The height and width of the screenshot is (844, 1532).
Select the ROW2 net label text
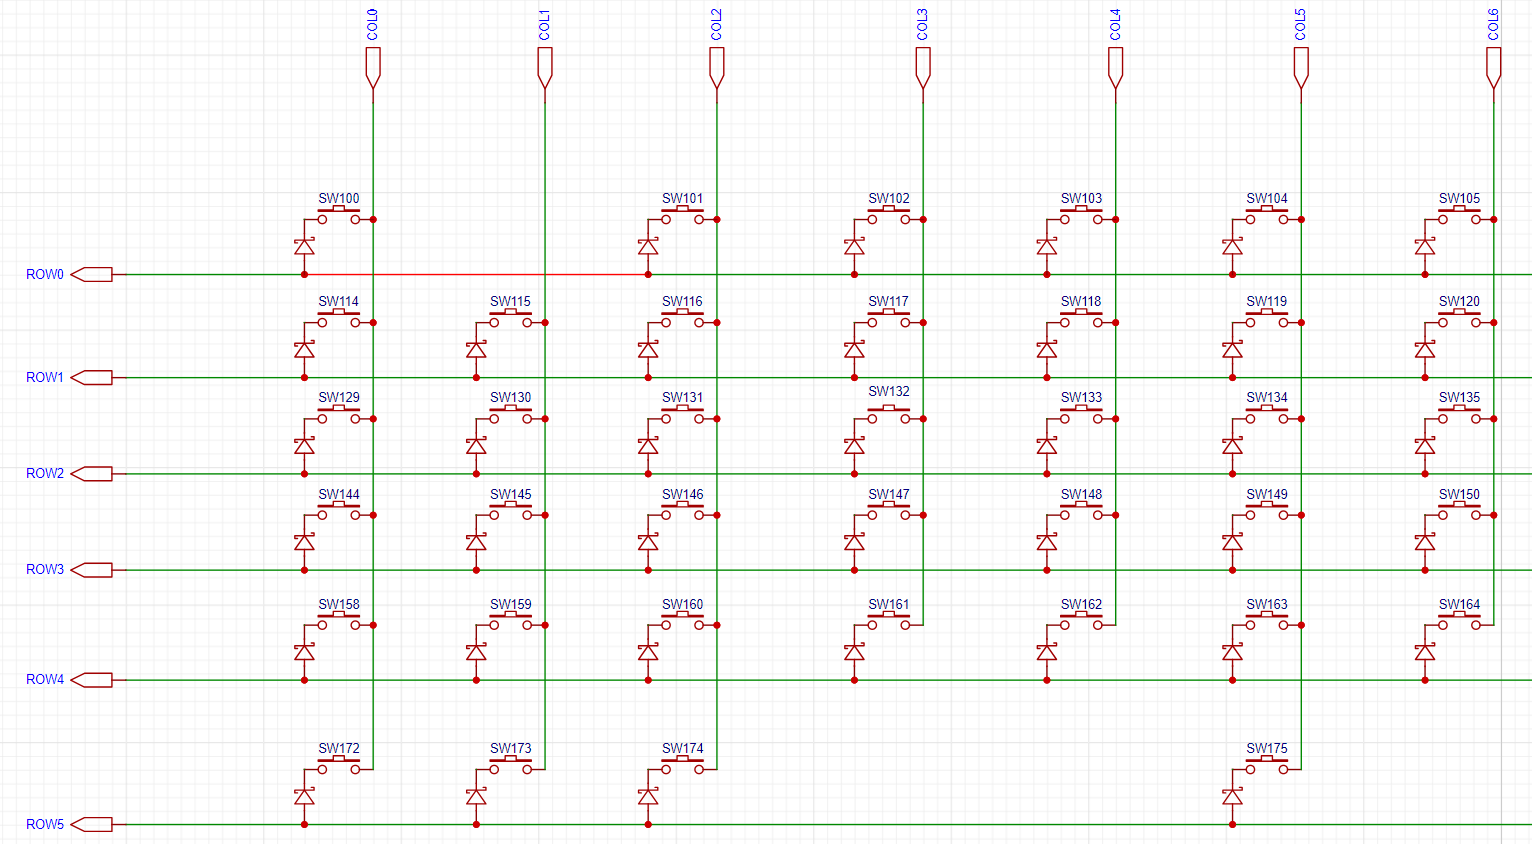(x=45, y=473)
